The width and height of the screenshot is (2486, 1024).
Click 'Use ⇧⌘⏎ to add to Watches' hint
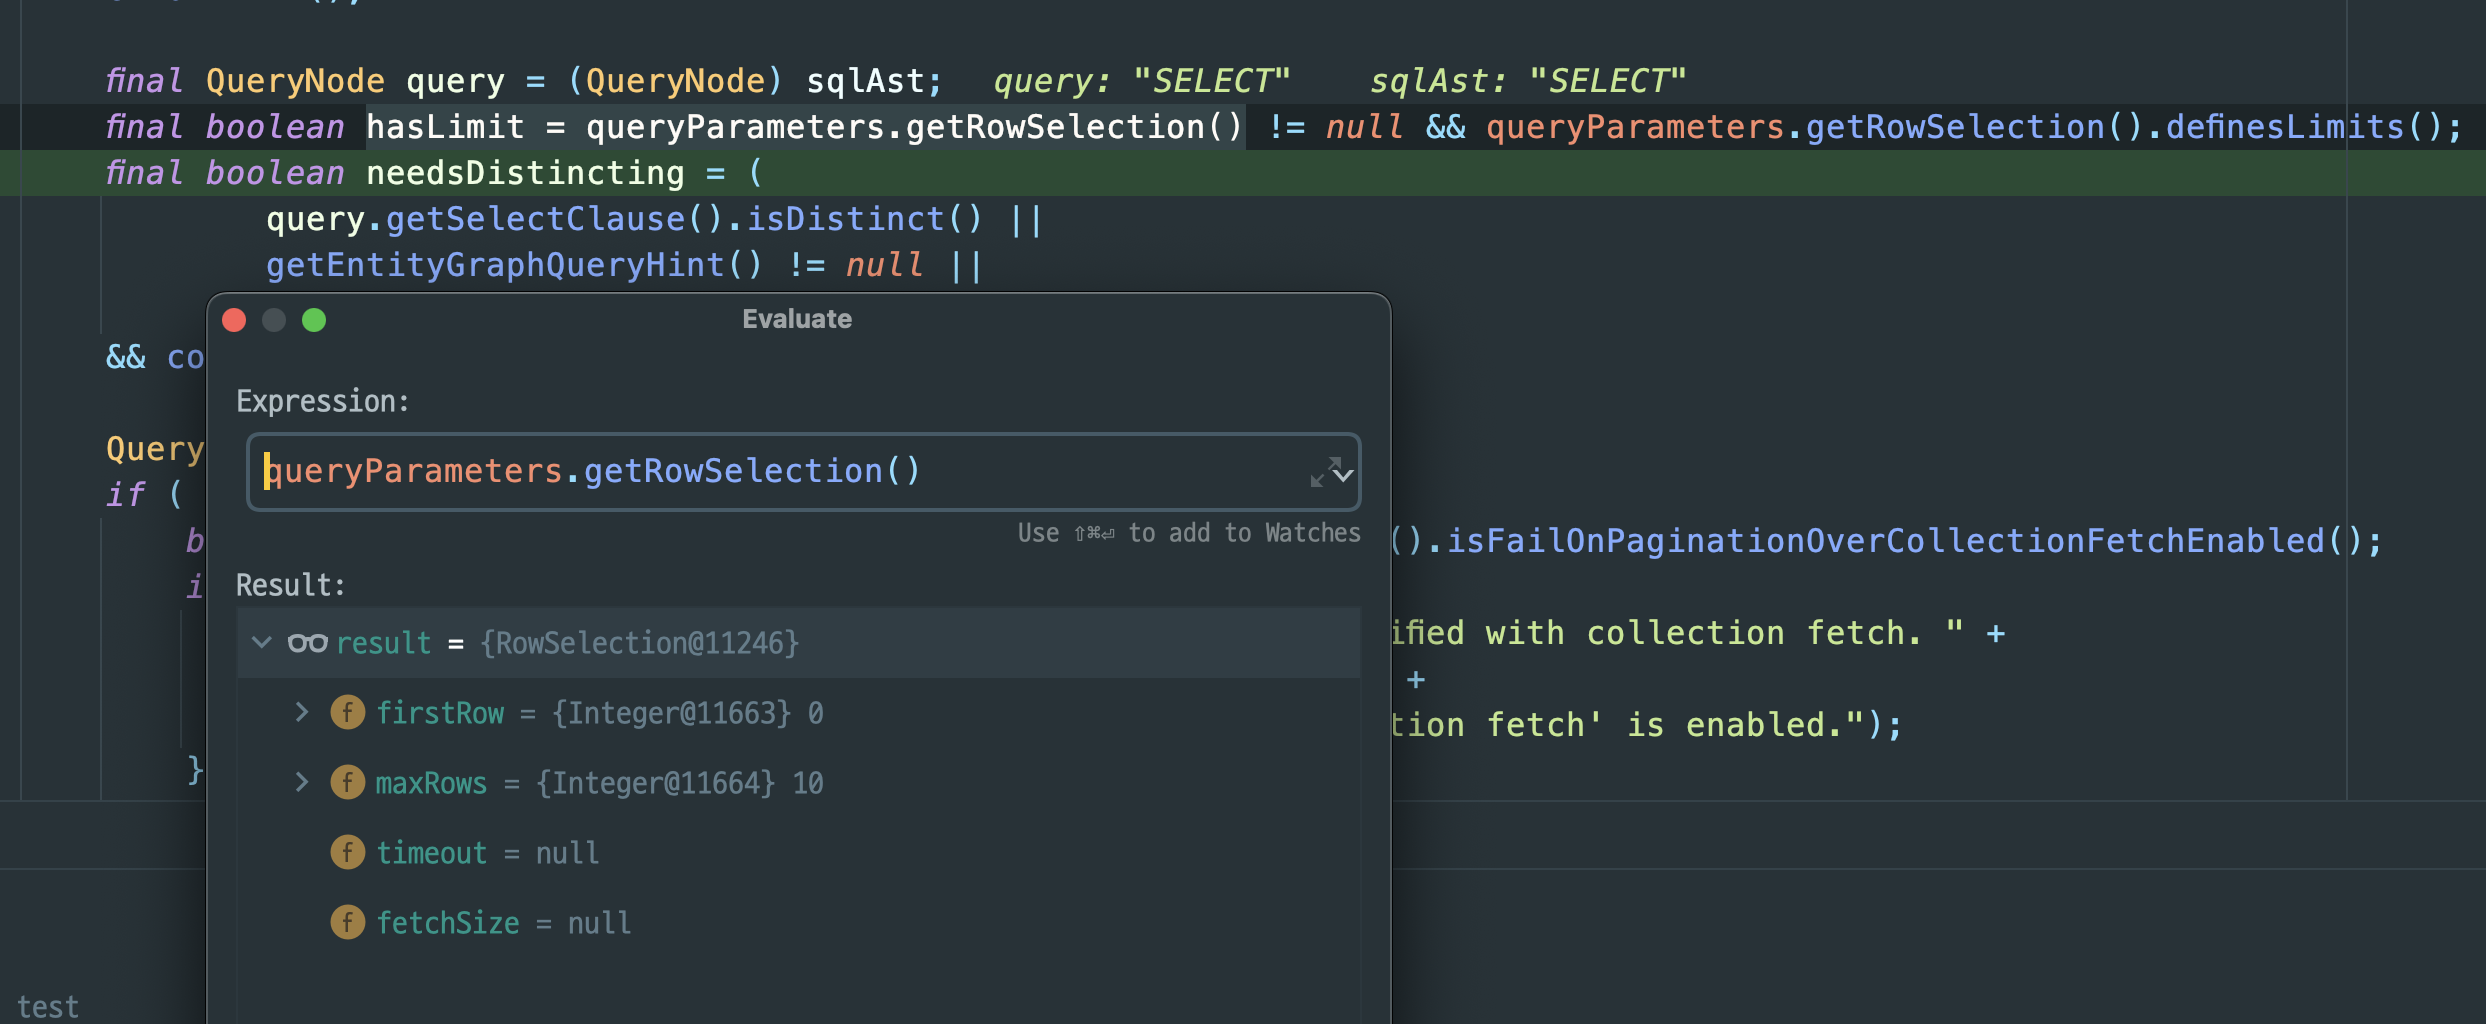click(x=1189, y=533)
